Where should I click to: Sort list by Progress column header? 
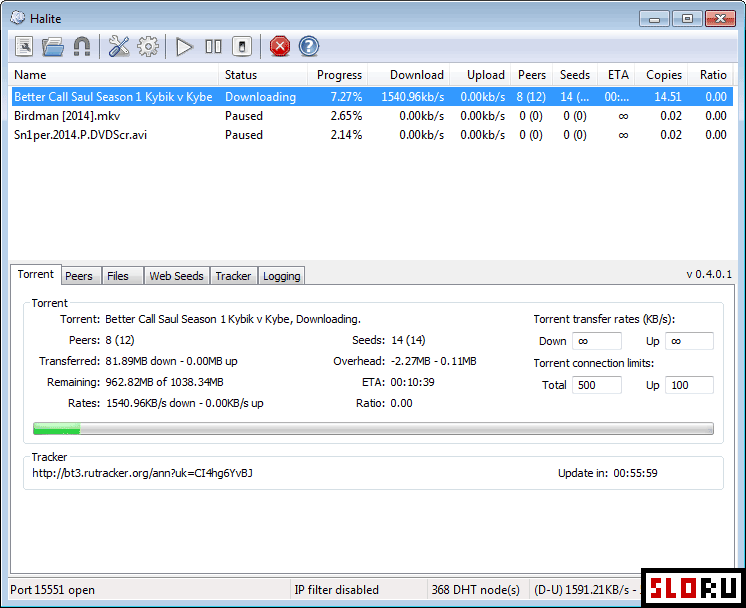337,75
